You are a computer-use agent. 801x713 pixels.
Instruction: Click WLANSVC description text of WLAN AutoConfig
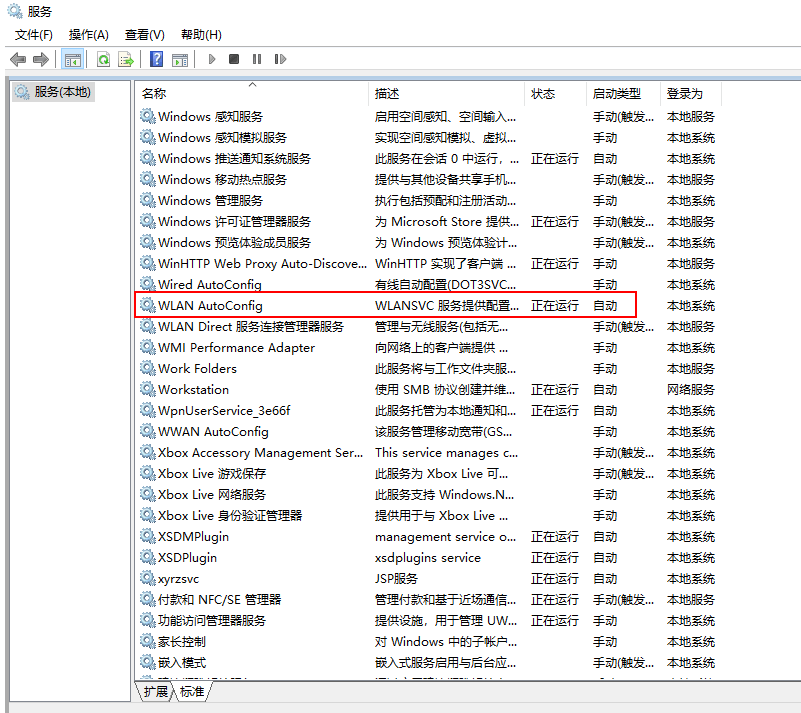pos(447,305)
